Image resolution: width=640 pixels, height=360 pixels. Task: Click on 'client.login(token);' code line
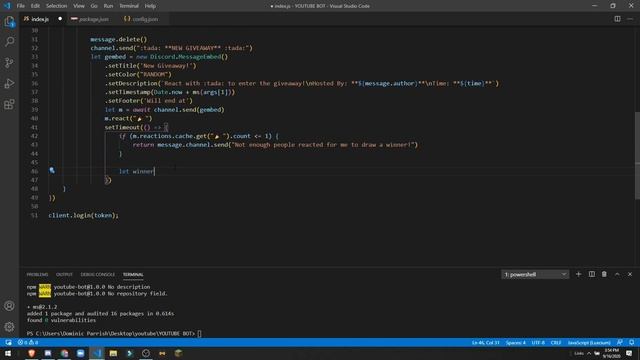(83, 215)
